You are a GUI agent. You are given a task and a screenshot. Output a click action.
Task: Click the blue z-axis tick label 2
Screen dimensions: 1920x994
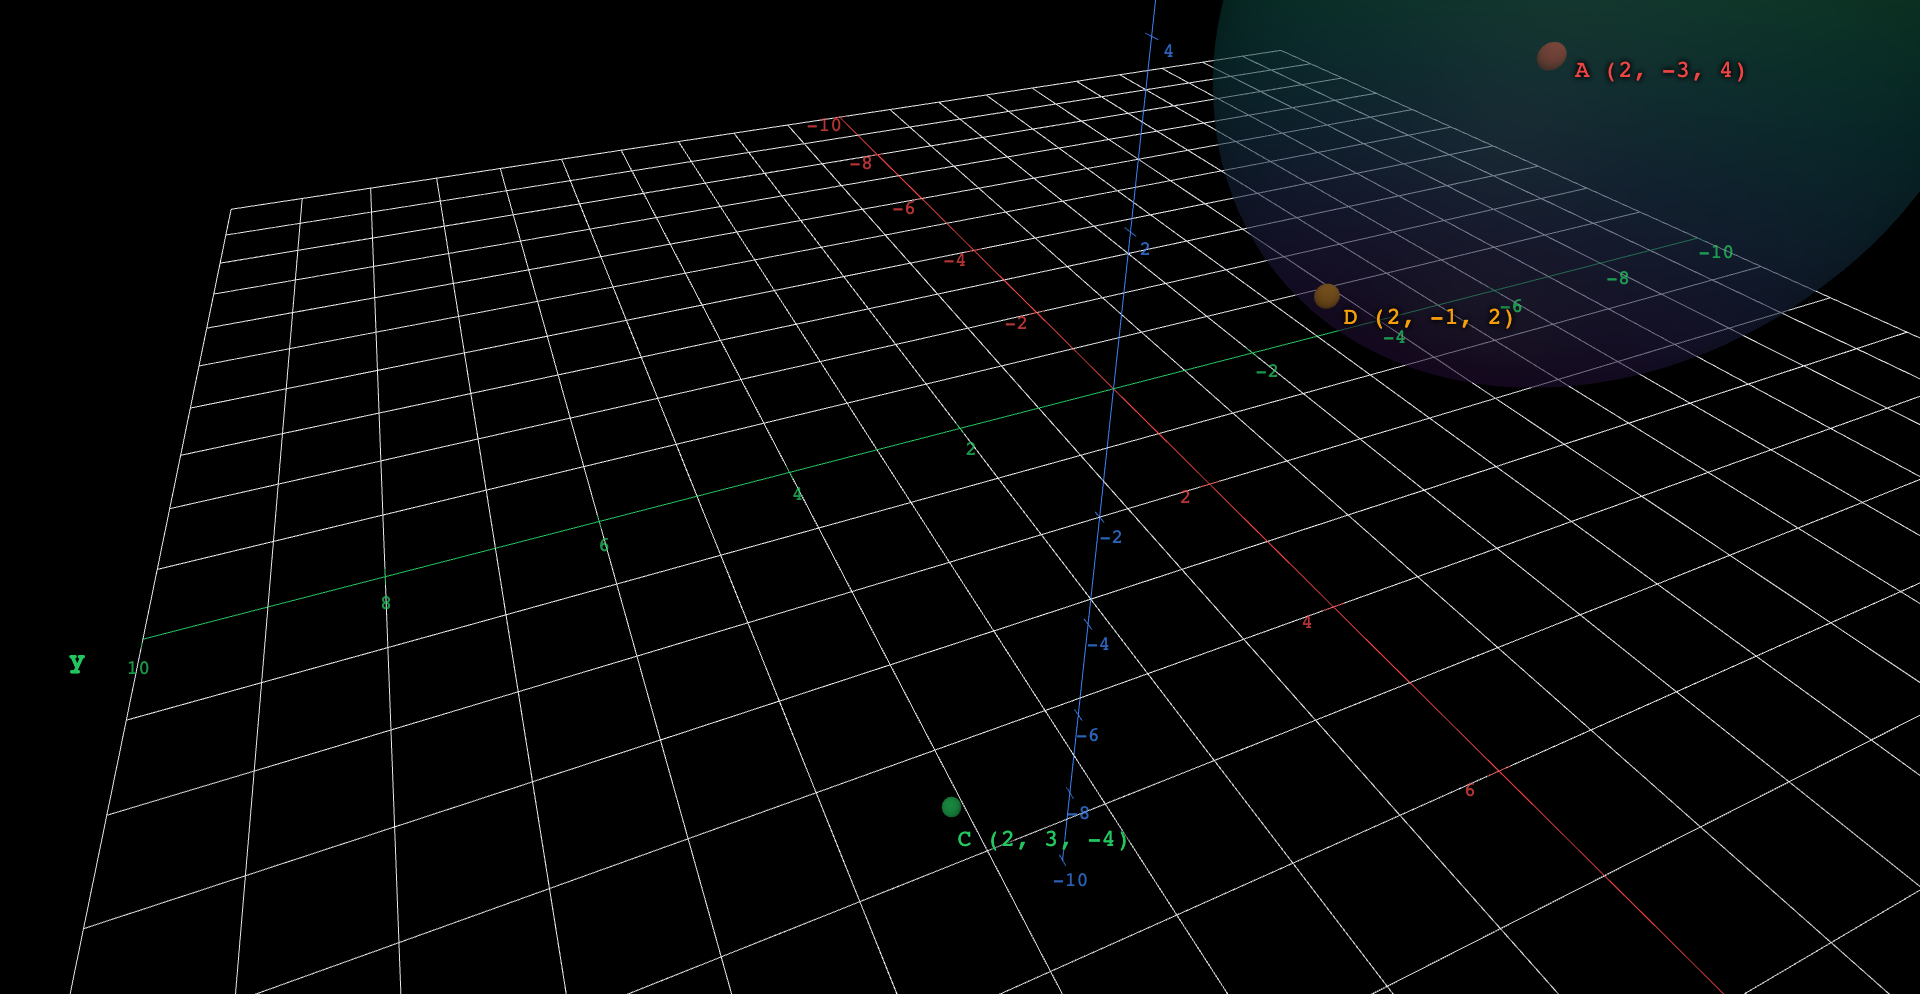pos(1145,249)
